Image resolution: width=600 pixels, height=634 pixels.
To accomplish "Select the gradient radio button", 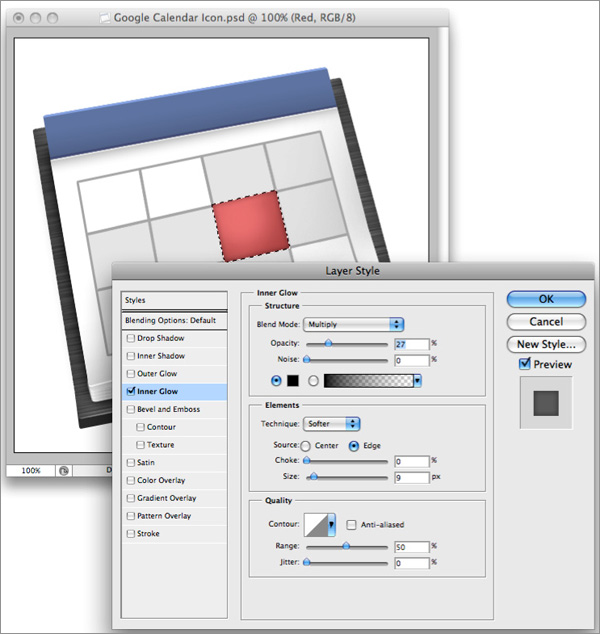I will click(313, 381).
